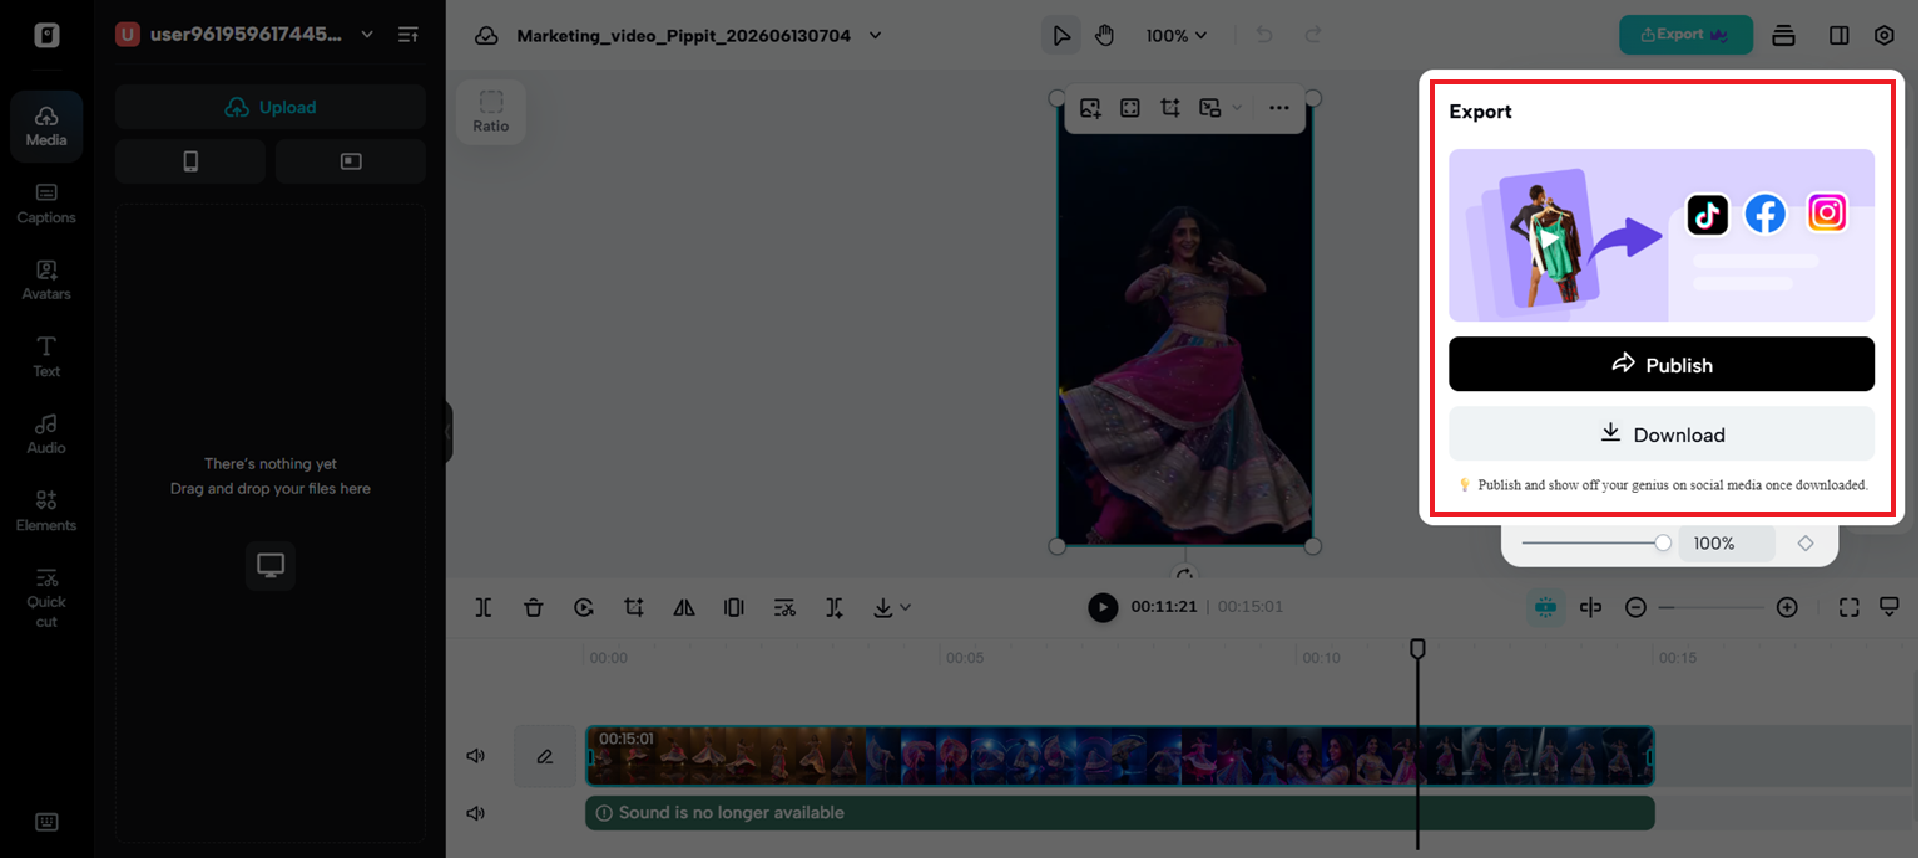Open the 100% canvas zoom dropdown
This screenshot has width=1918, height=858.
1176,35
